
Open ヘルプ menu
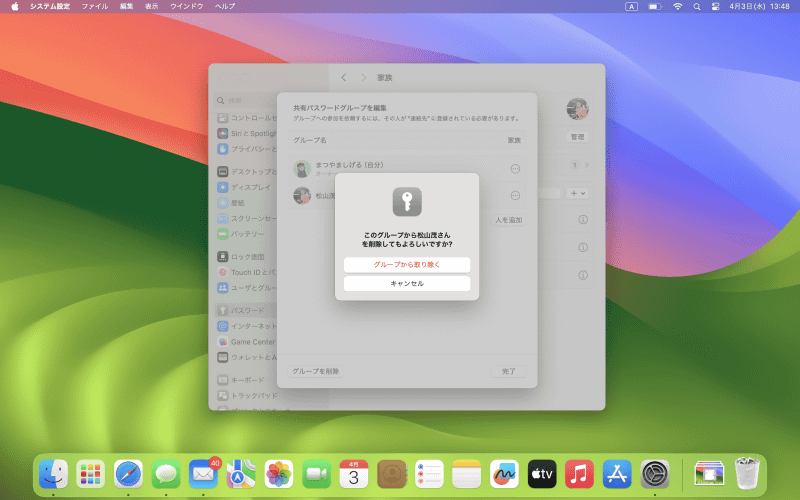coord(225,6)
